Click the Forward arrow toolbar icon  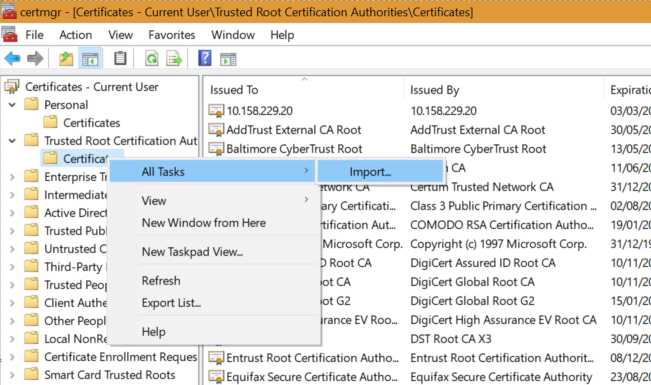click(x=35, y=59)
